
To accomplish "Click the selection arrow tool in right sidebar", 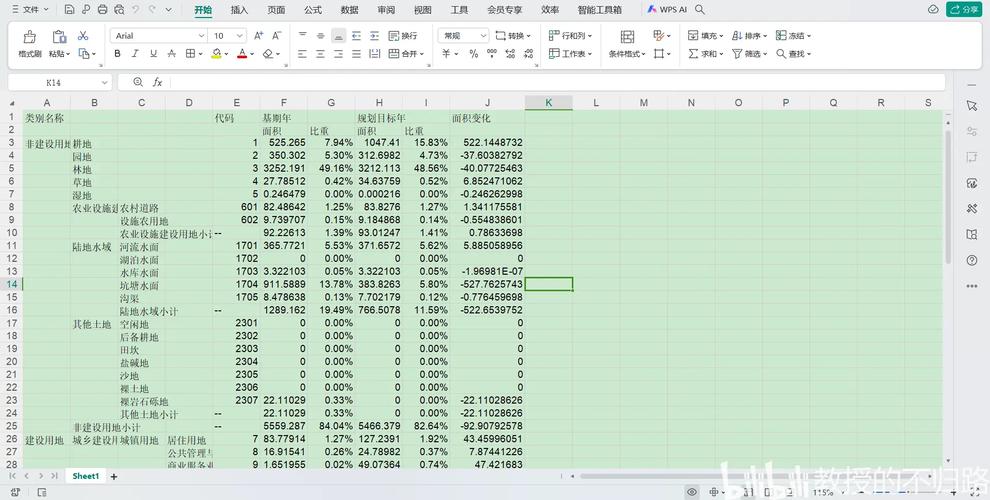I will click(x=972, y=105).
